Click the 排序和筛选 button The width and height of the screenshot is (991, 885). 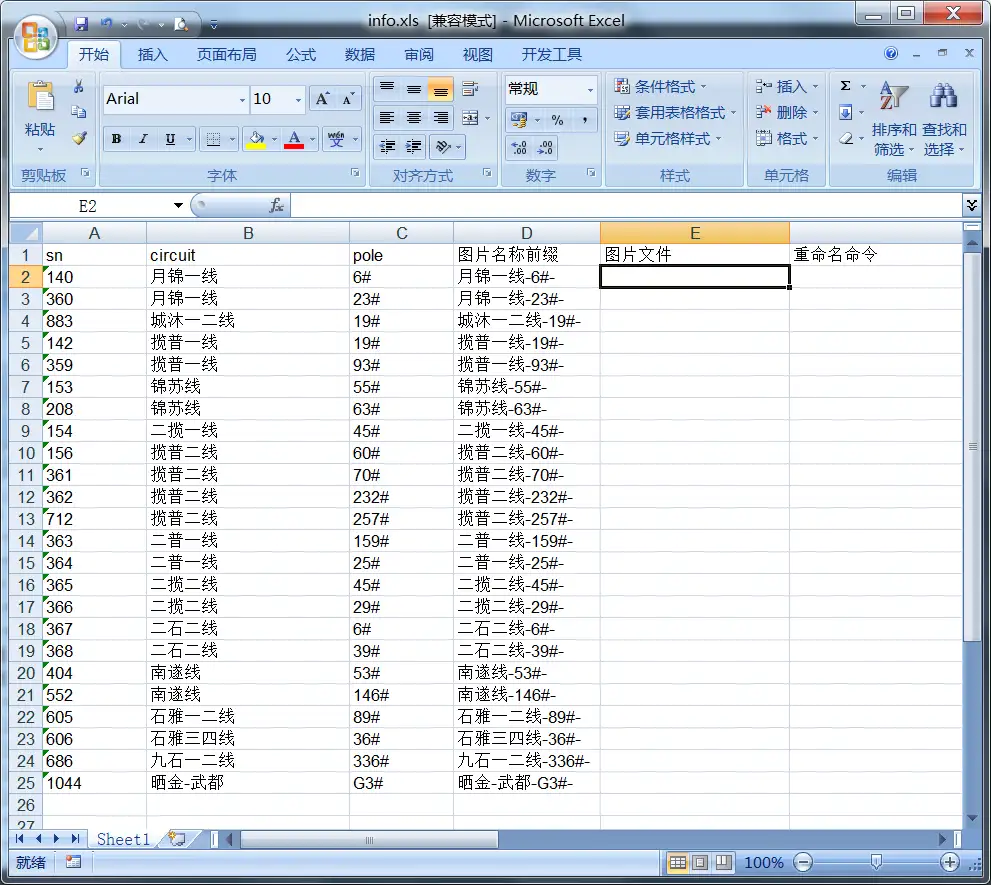coord(893,139)
